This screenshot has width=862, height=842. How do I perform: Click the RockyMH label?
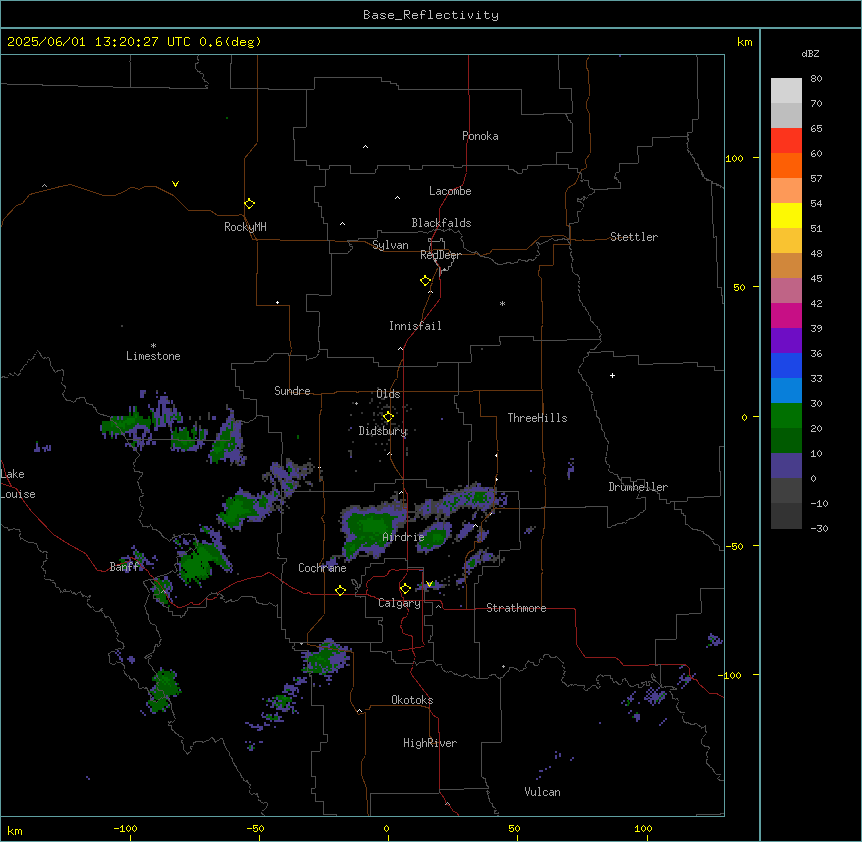pos(245,227)
